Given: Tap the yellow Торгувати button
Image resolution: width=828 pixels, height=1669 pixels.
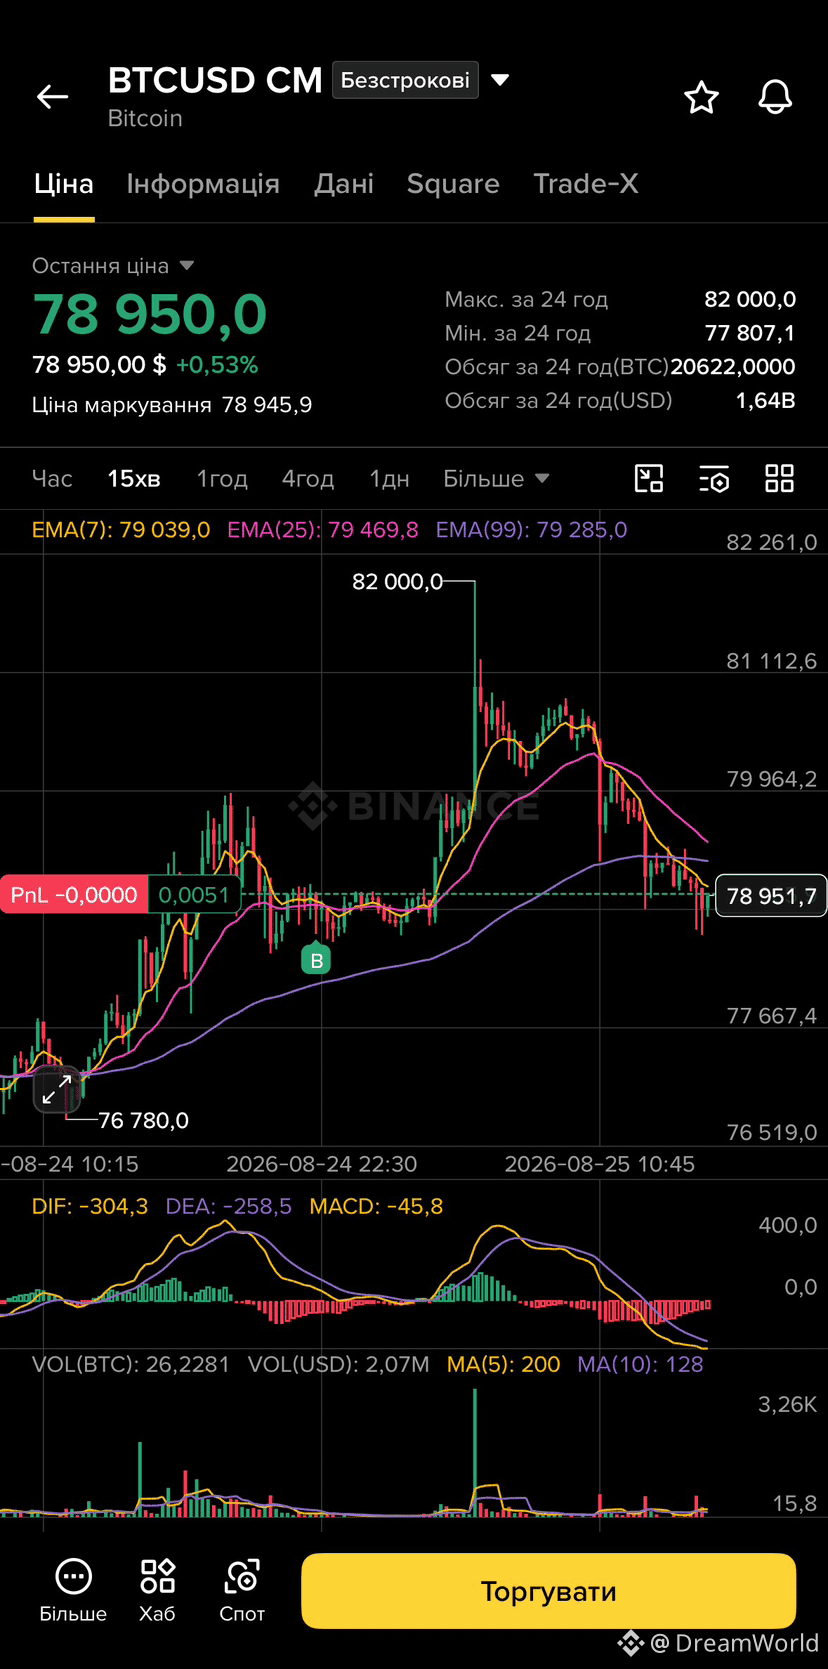Looking at the screenshot, I should pyautogui.click(x=548, y=1591).
